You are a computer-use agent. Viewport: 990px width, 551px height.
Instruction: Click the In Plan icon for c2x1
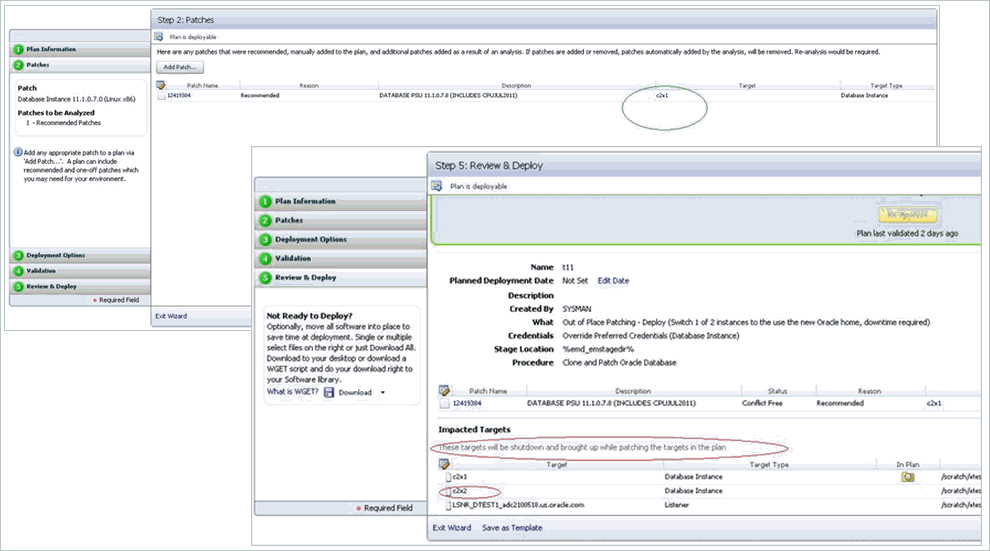click(x=907, y=477)
